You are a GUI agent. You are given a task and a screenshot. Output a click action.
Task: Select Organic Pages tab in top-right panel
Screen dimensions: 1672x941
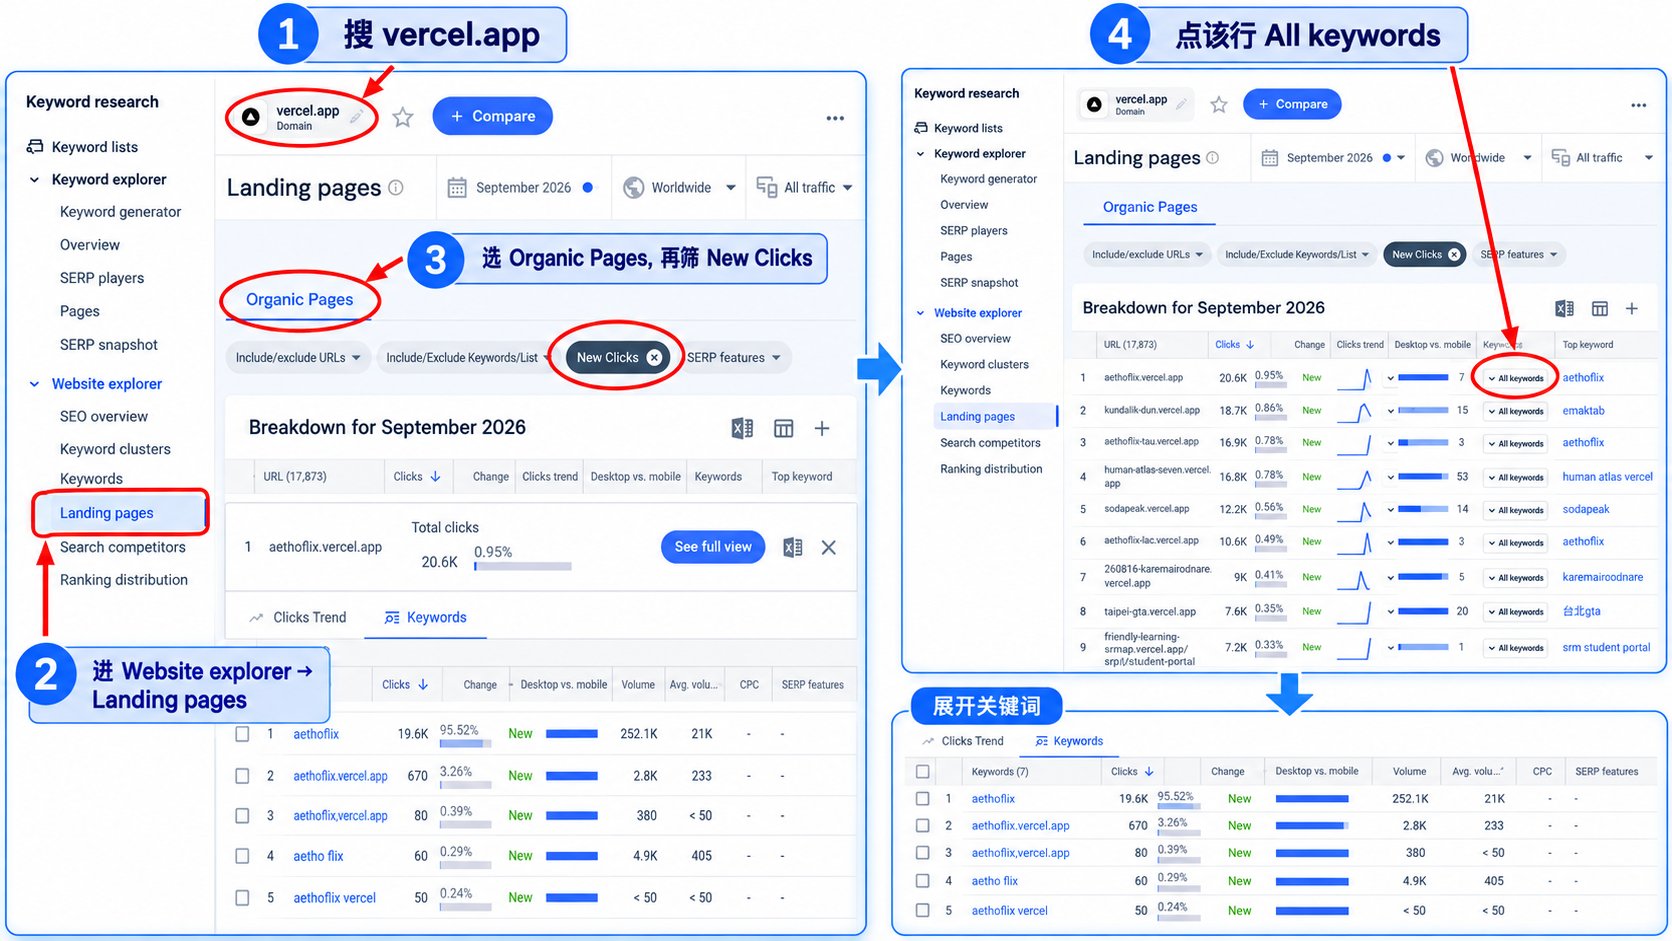(x=1150, y=207)
